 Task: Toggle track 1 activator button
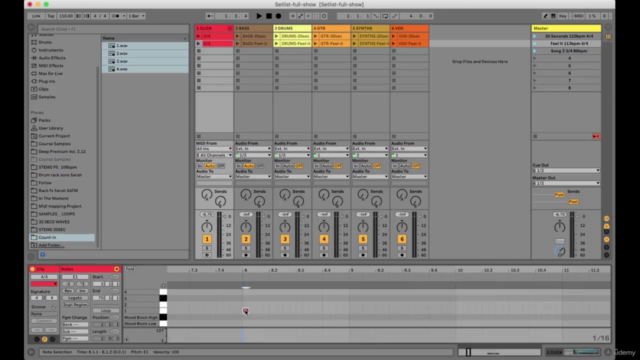(x=207, y=239)
